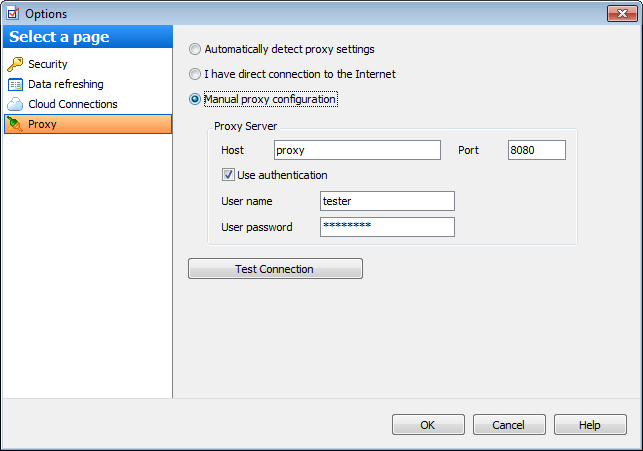The width and height of the screenshot is (643, 451).
Task: Focus the proxy Host field
Action: coord(357,150)
